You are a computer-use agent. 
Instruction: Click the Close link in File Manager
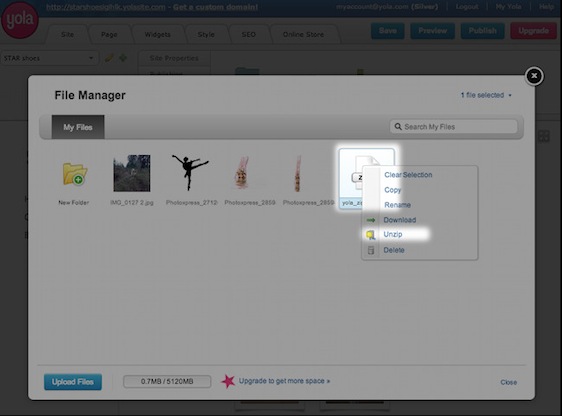coord(509,382)
